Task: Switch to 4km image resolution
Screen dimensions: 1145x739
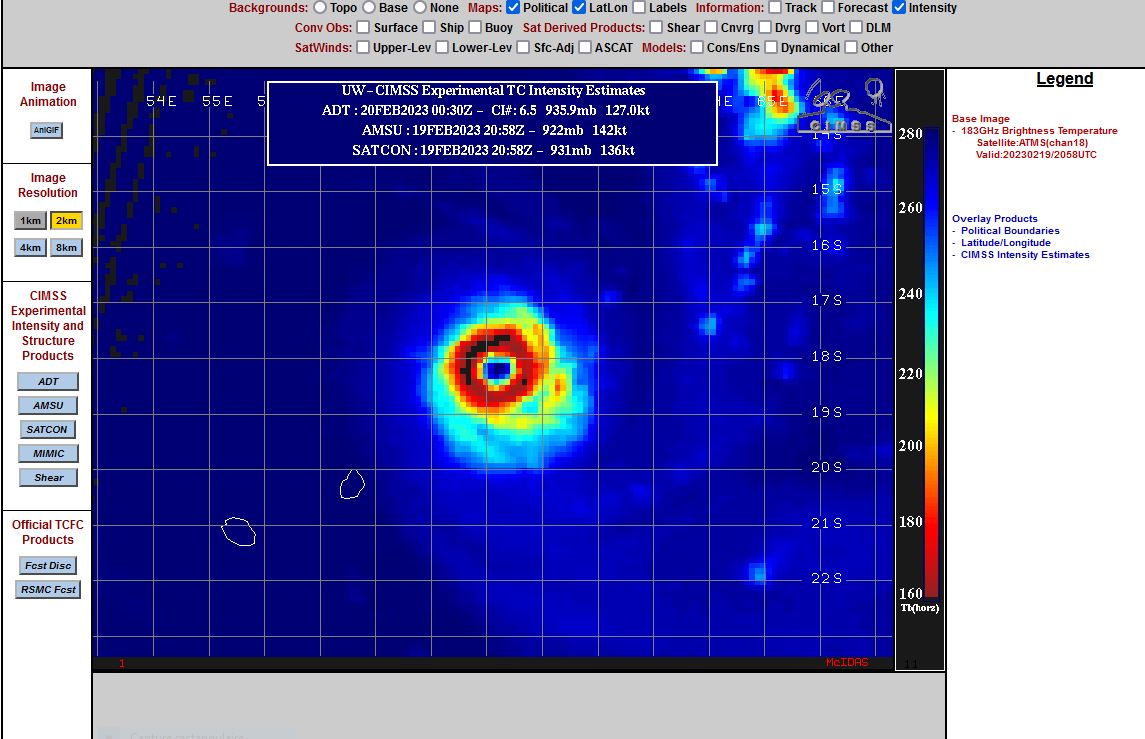Action: pyautogui.click(x=31, y=247)
